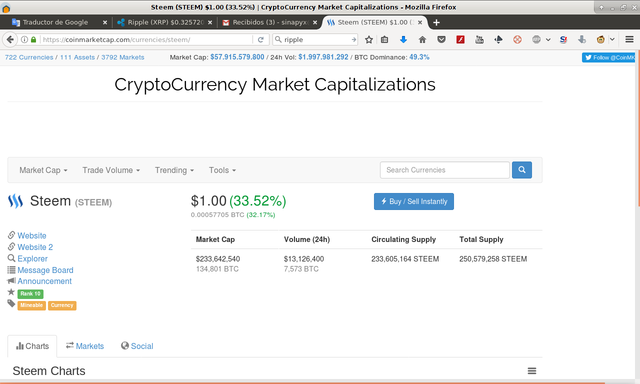The width and height of the screenshot is (640, 384).
Task: Expand the Tools dropdown
Action: (x=222, y=170)
